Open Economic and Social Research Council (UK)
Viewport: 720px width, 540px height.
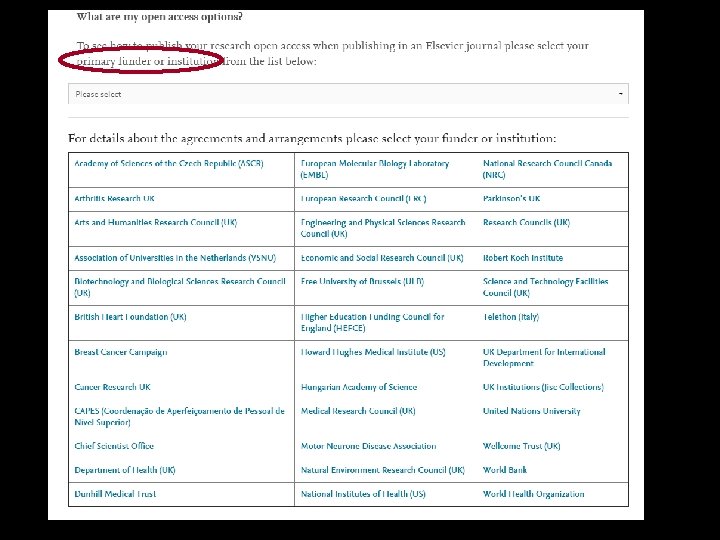click(382, 258)
